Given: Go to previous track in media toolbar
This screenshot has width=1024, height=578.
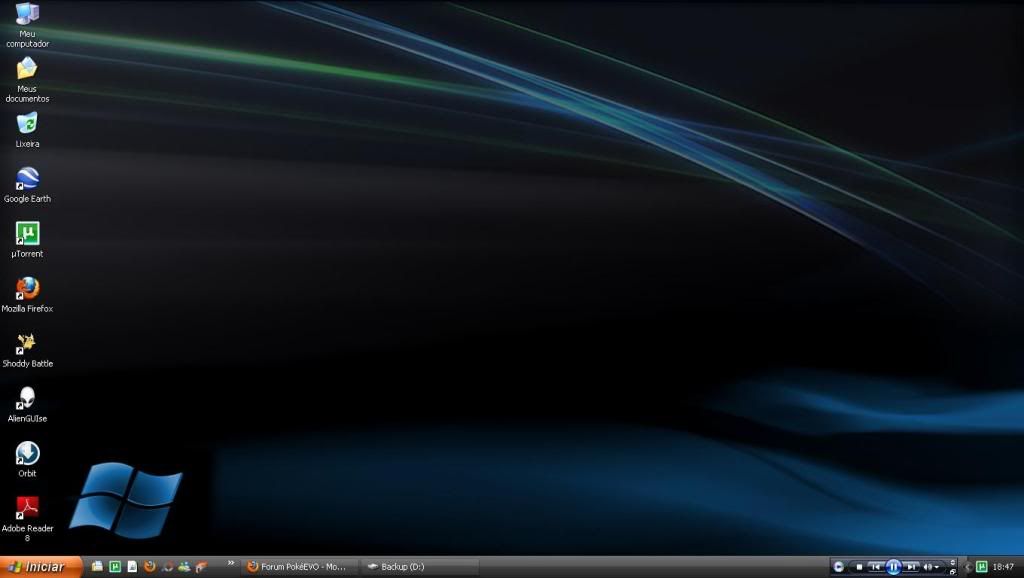Looking at the screenshot, I should pos(876,567).
